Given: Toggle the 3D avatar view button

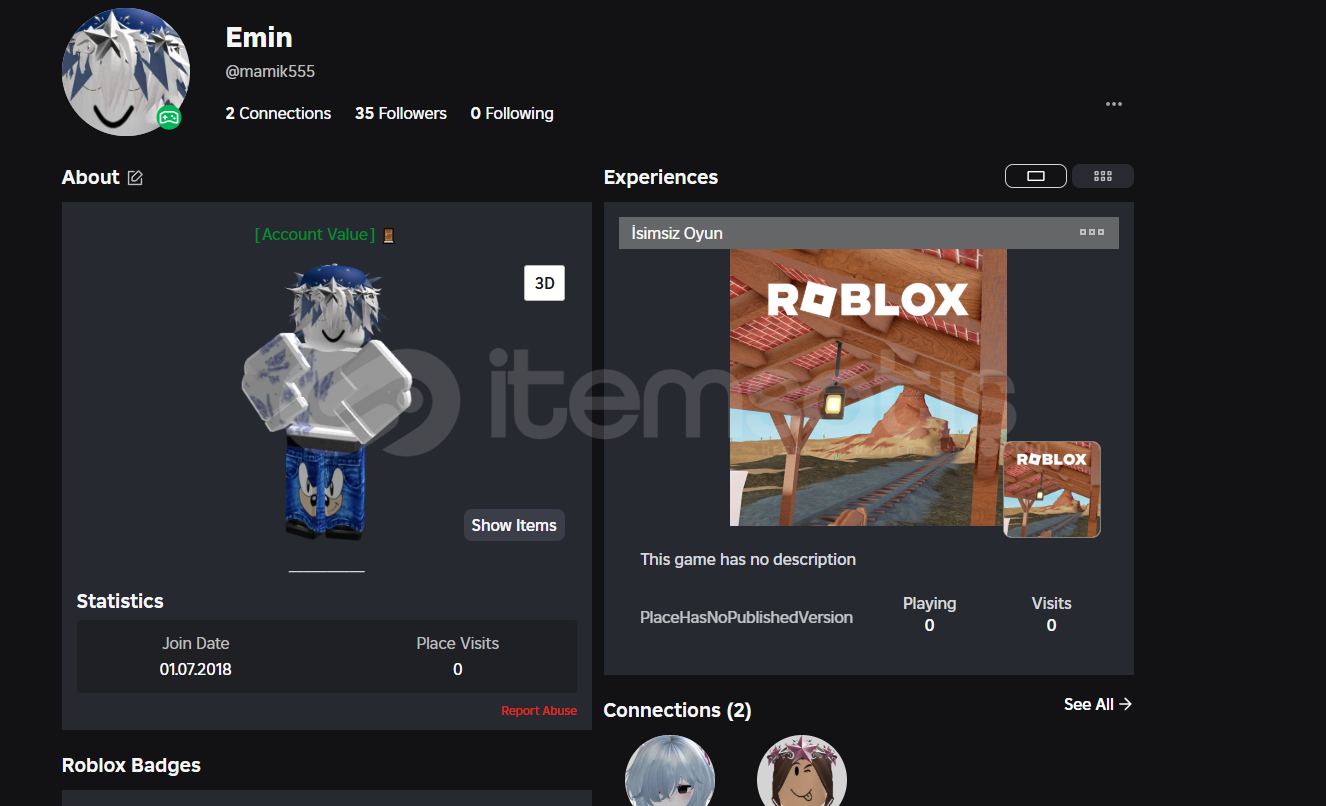Looking at the screenshot, I should 545,283.
